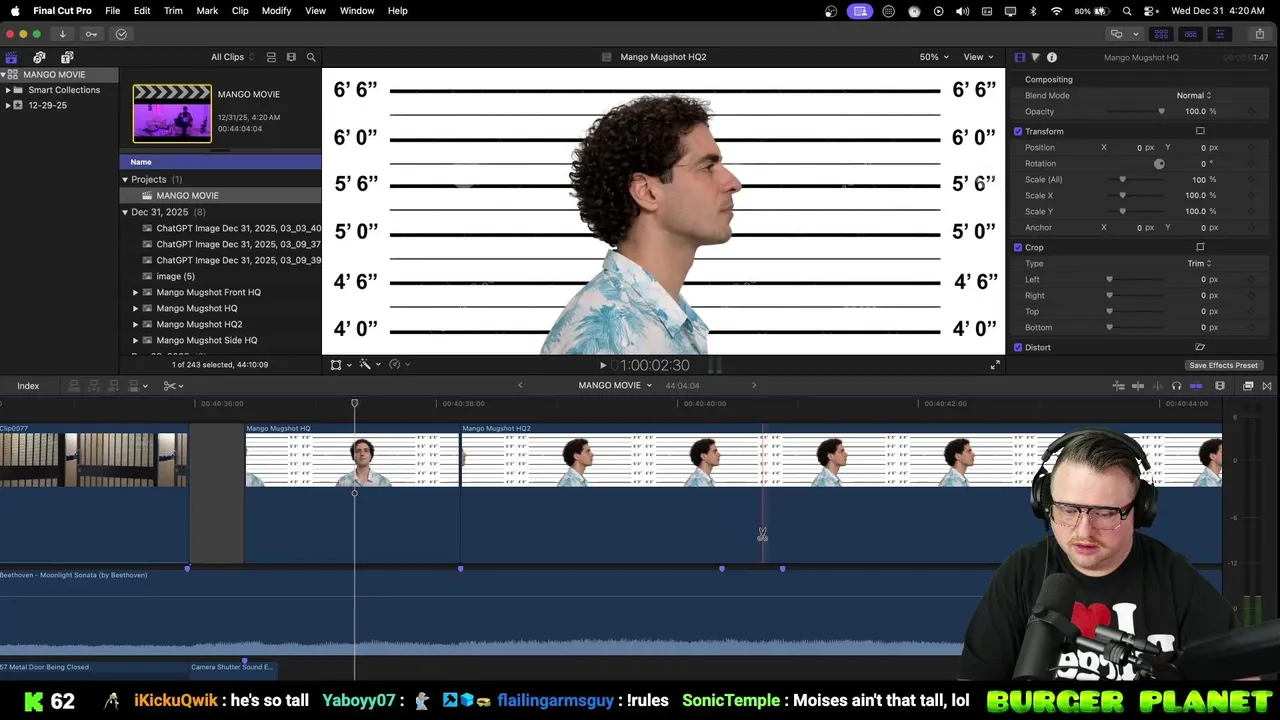Click the Rotation dial control
Screen dimensions: 1280x720
[1159, 163]
